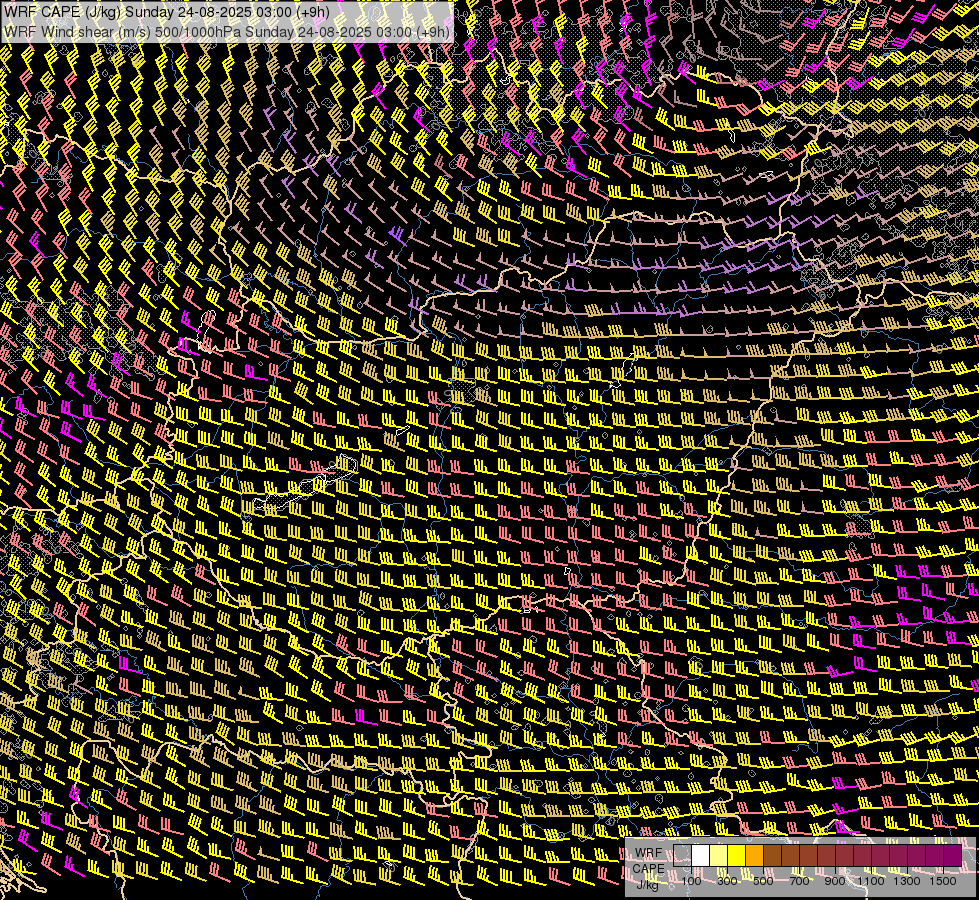Click the 1500 legend value

pyautogui.click(x=943, y=881)
